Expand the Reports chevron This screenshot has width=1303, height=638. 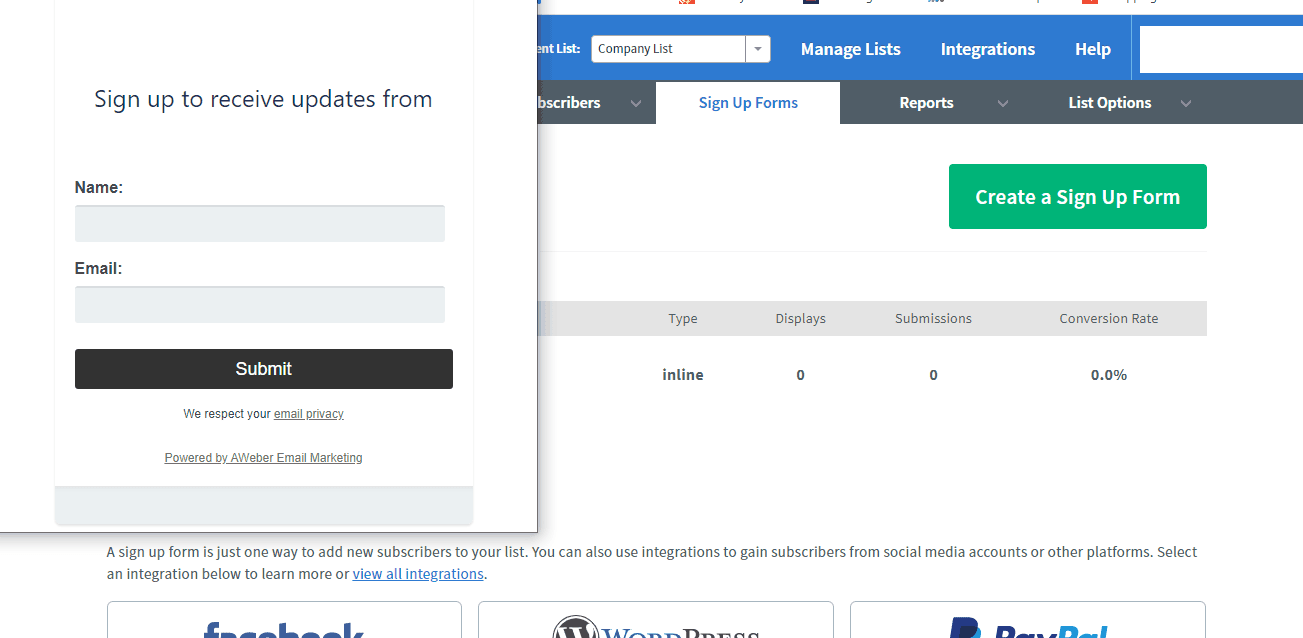click(x=1003, y=103)
